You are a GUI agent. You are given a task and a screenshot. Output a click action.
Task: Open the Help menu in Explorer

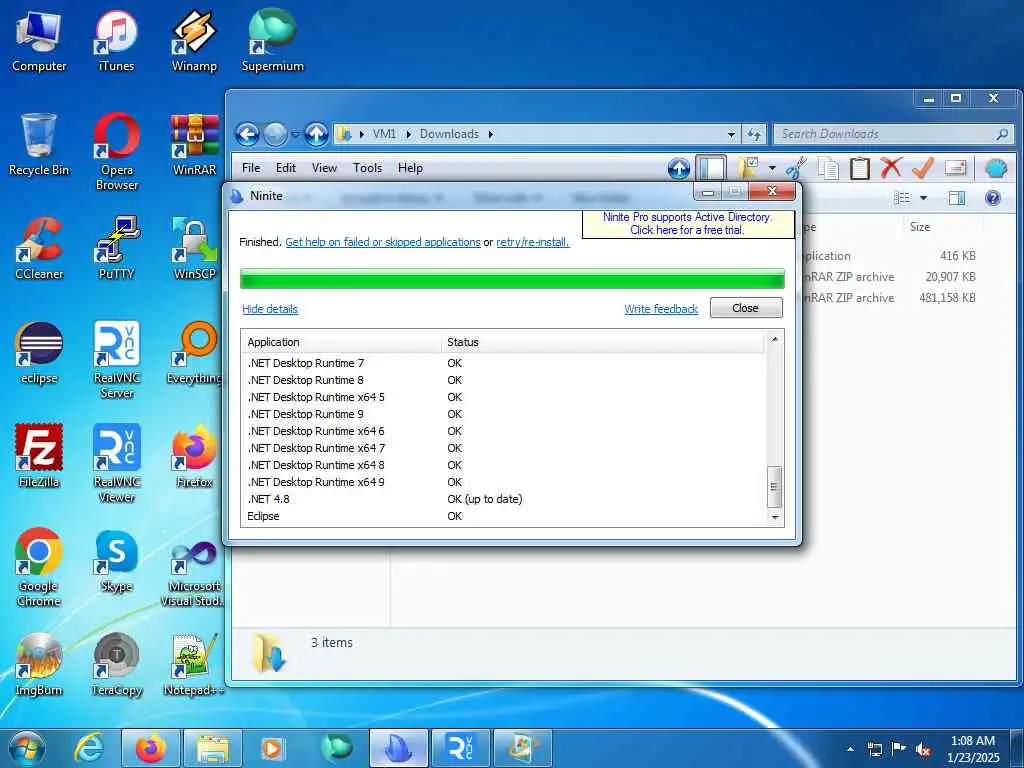[x=410, y=168]
